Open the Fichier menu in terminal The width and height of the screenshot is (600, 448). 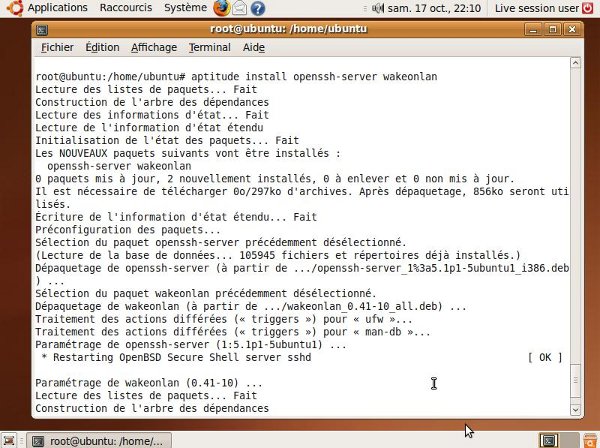point(57,48)
